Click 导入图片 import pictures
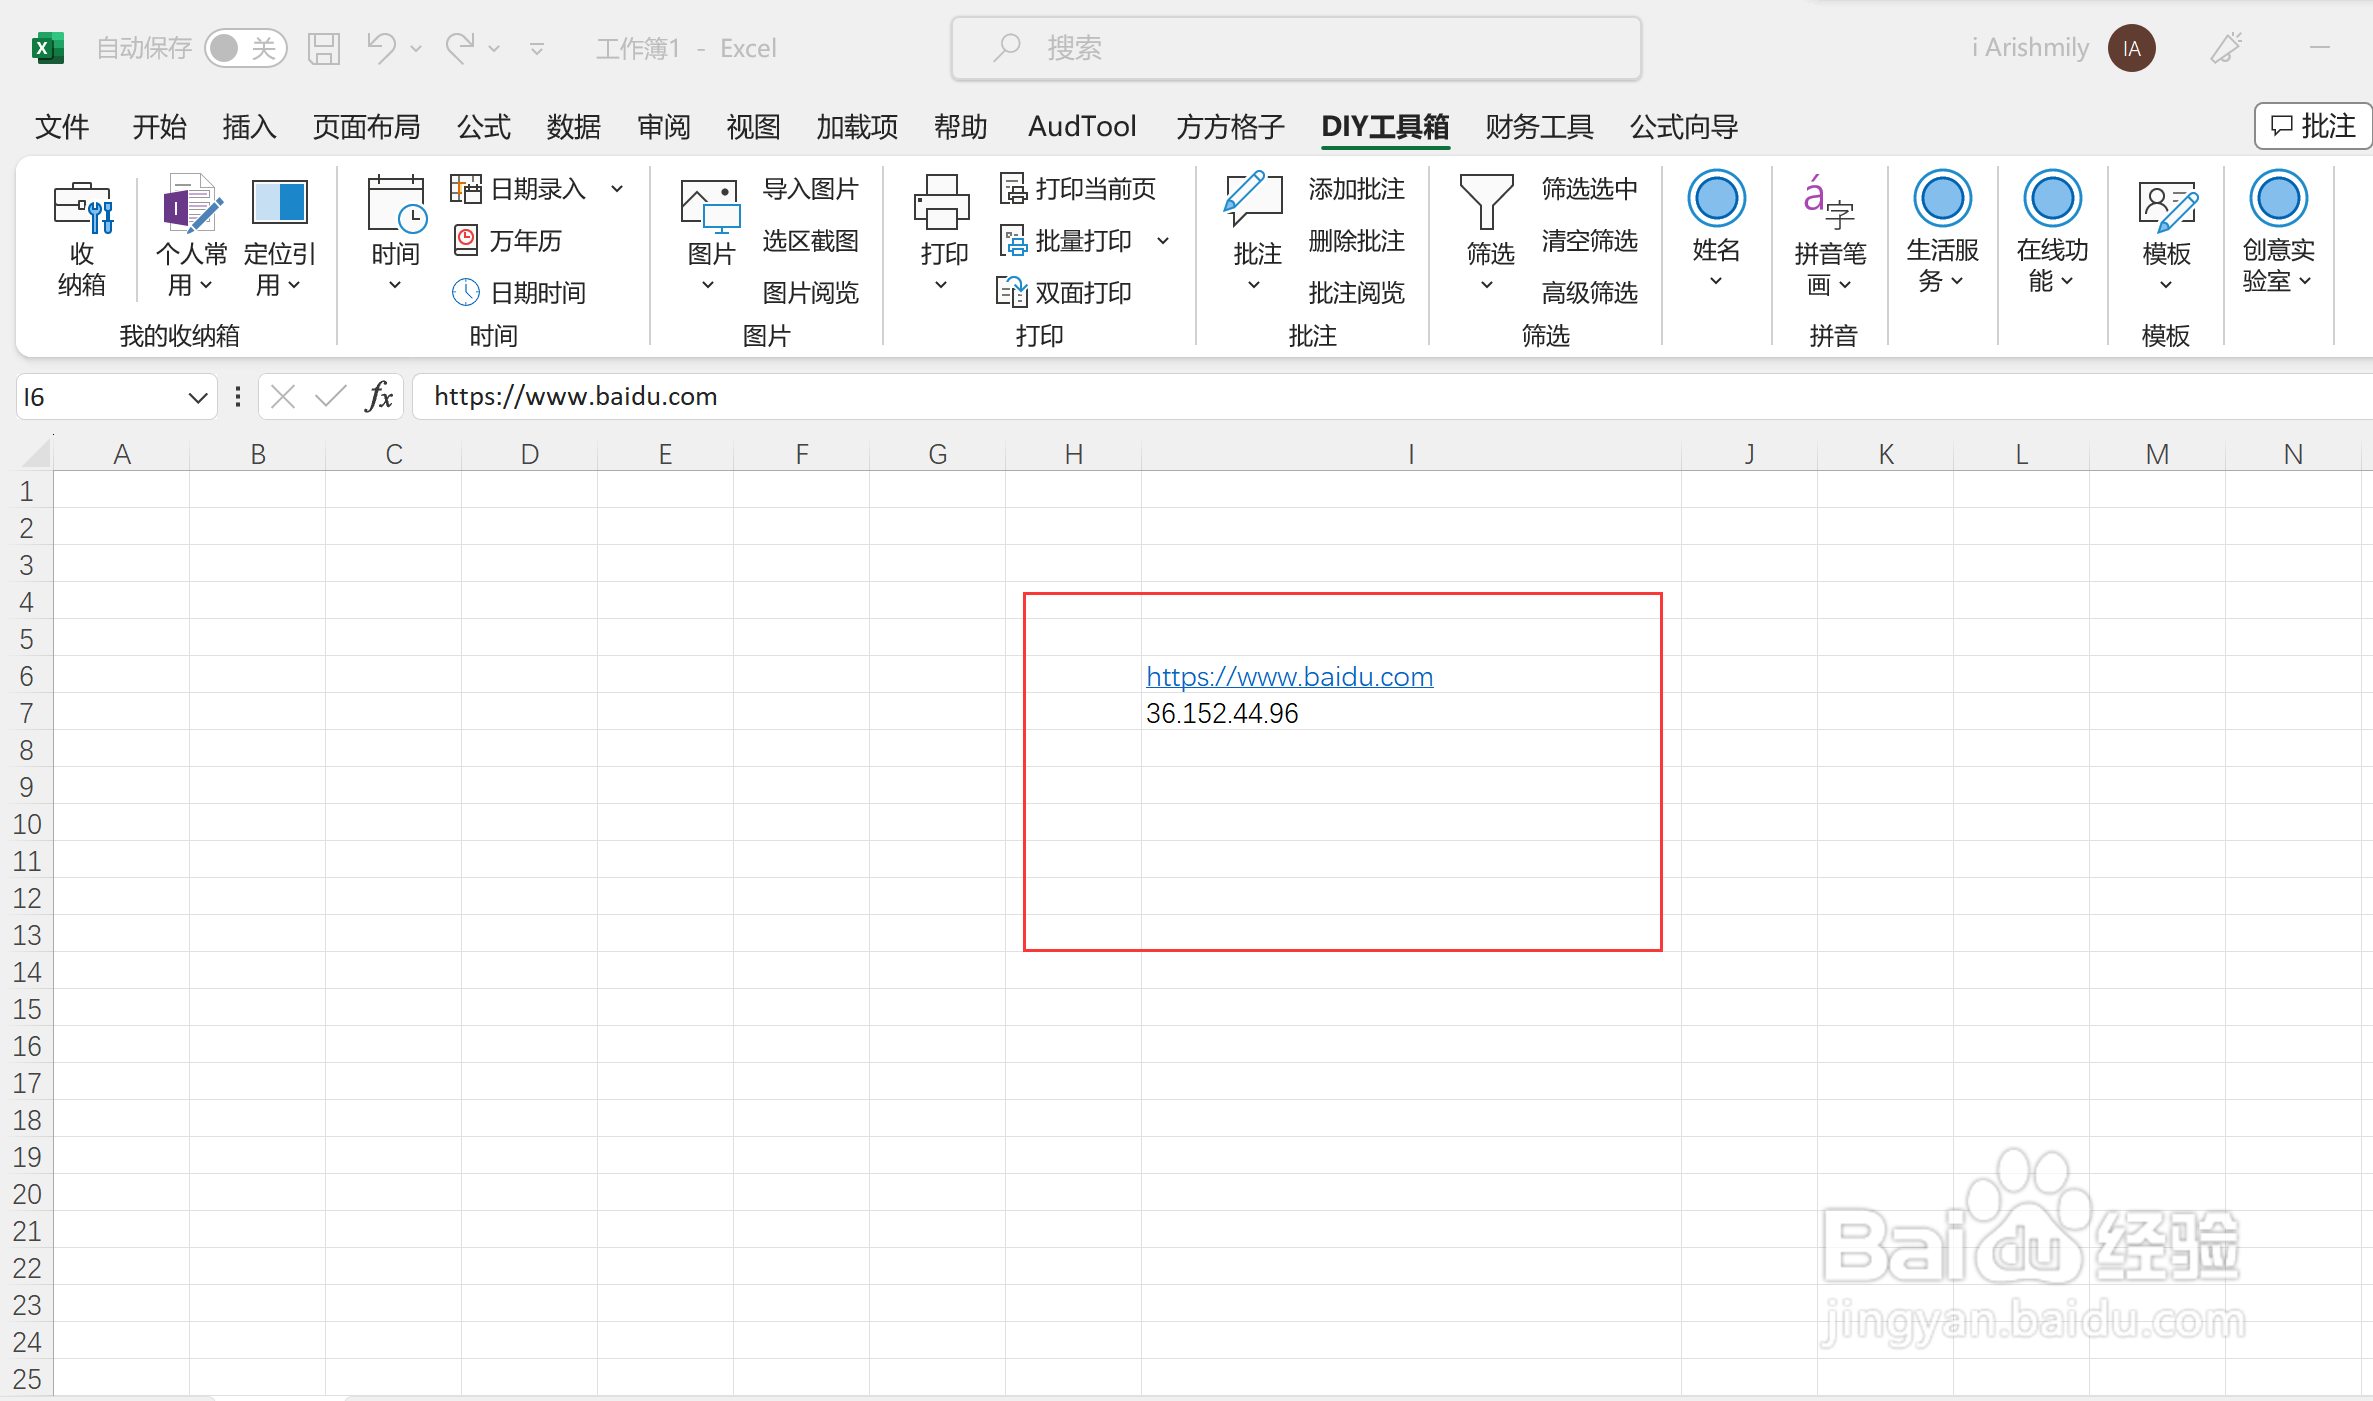The image size is (2373, 1401). tap(810, 188)
